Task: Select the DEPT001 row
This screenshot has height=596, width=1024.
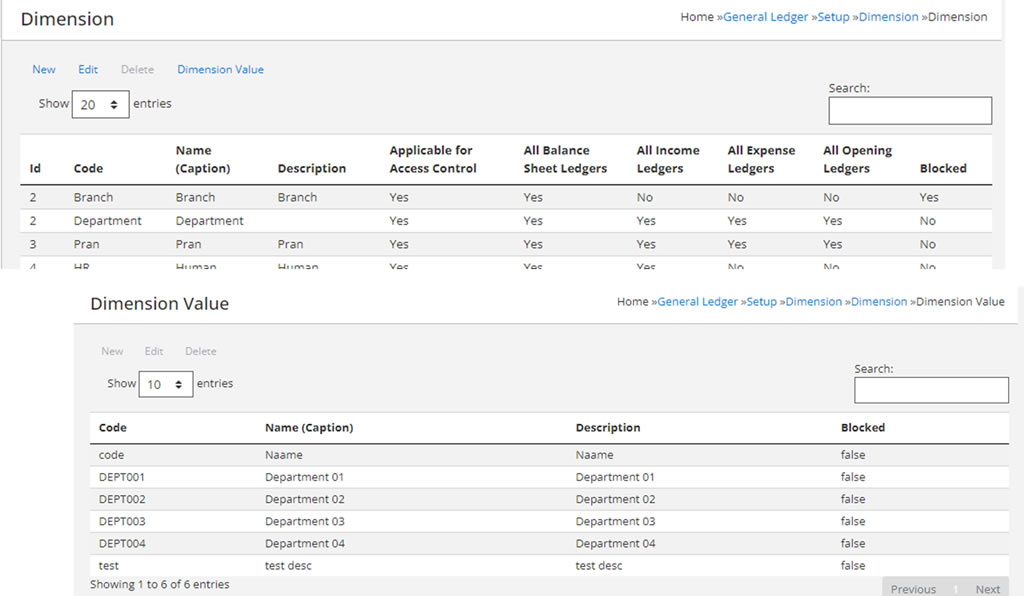Action: pos(122,477)
